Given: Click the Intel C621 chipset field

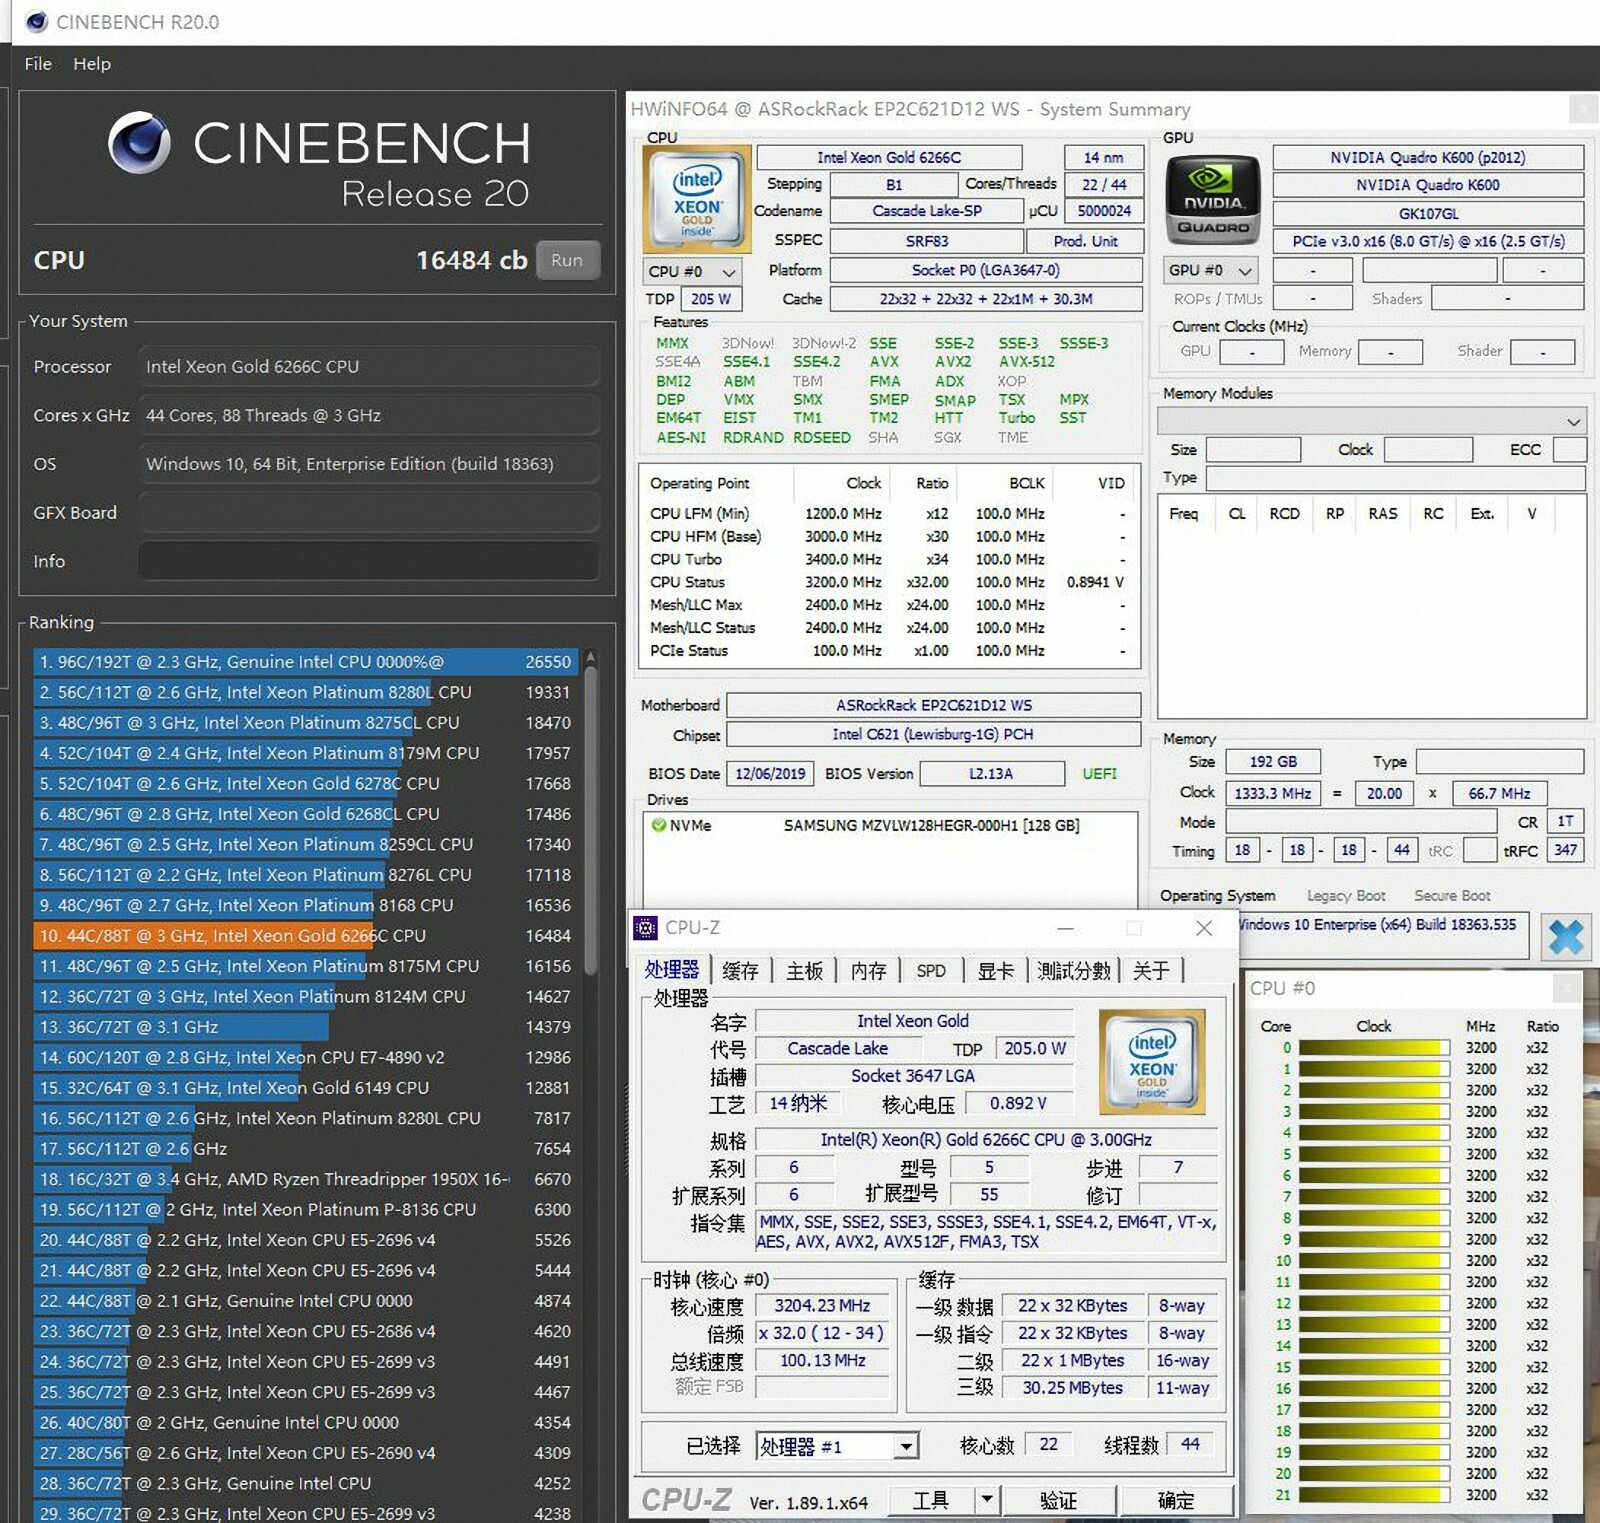Looking at the screenshot, I should coord(934,735).
